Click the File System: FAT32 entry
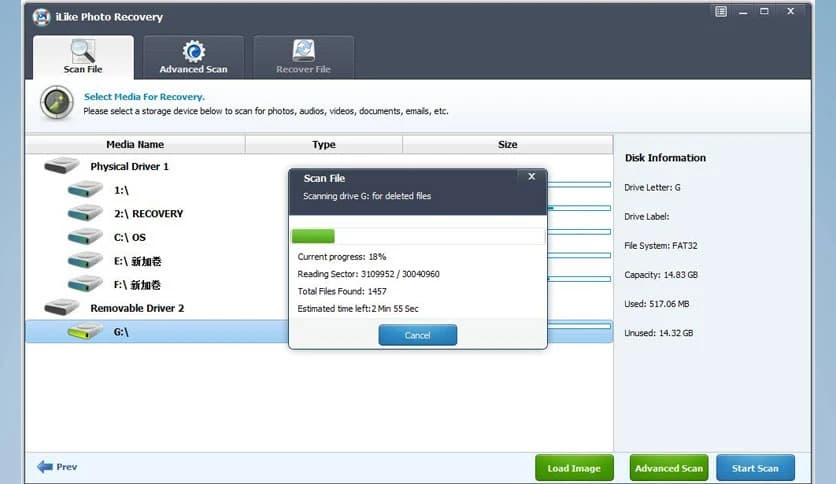 coord(661,246)
